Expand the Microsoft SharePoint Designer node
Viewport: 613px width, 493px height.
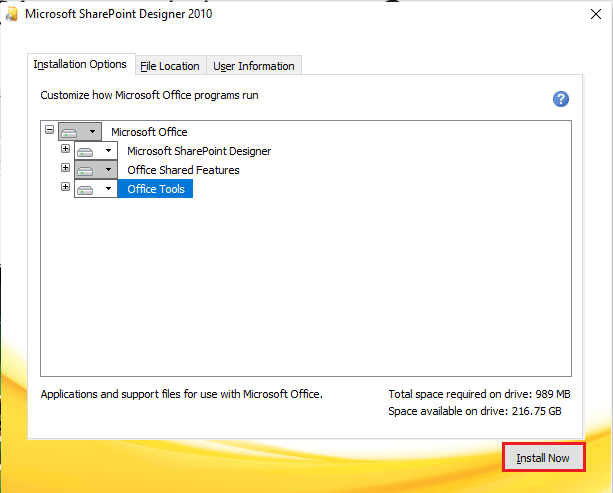66,149
